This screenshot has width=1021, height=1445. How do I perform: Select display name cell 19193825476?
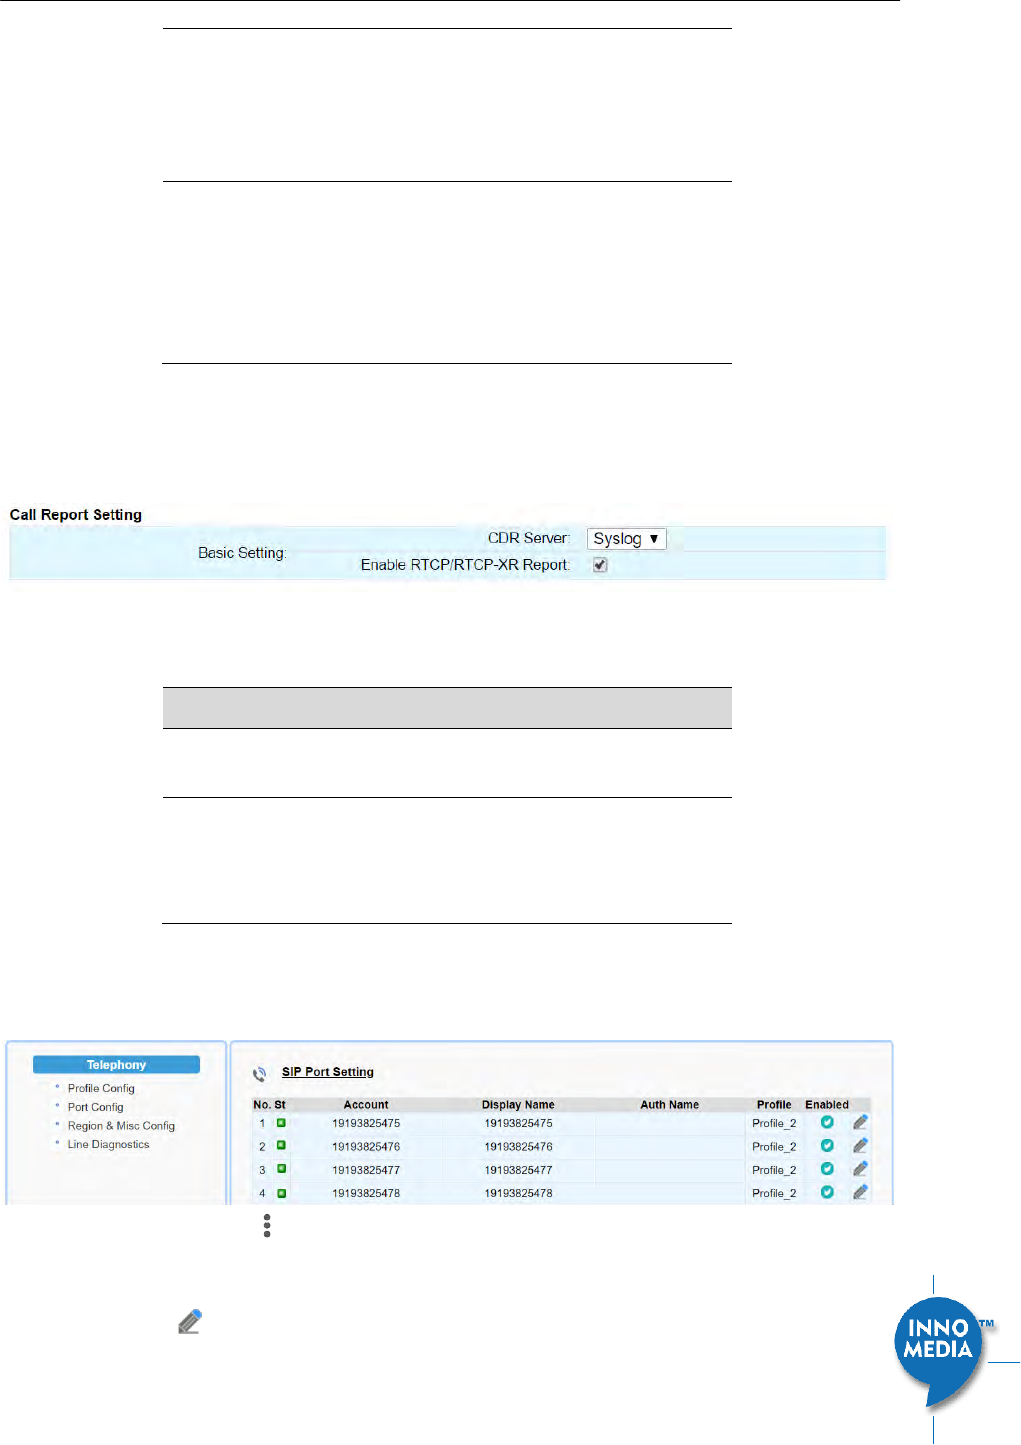(518, 1147)
